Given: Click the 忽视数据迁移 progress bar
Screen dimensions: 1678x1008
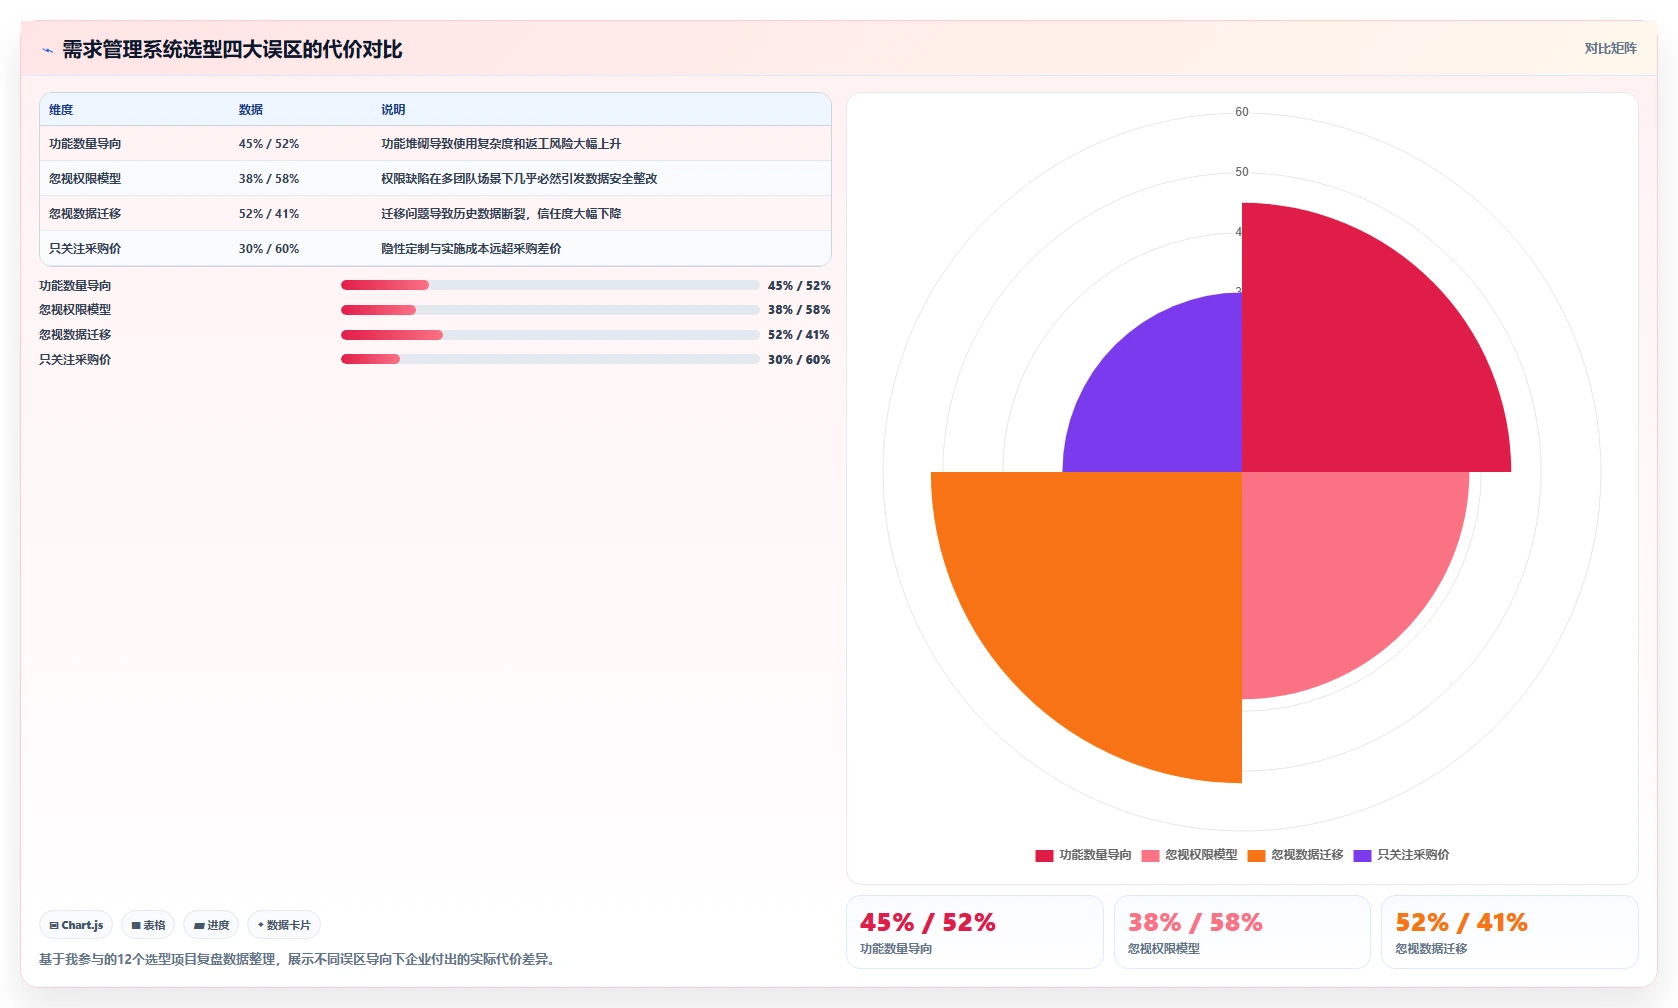Looking at the screenshot, I should pyautogui.click(x=550, y=335).
